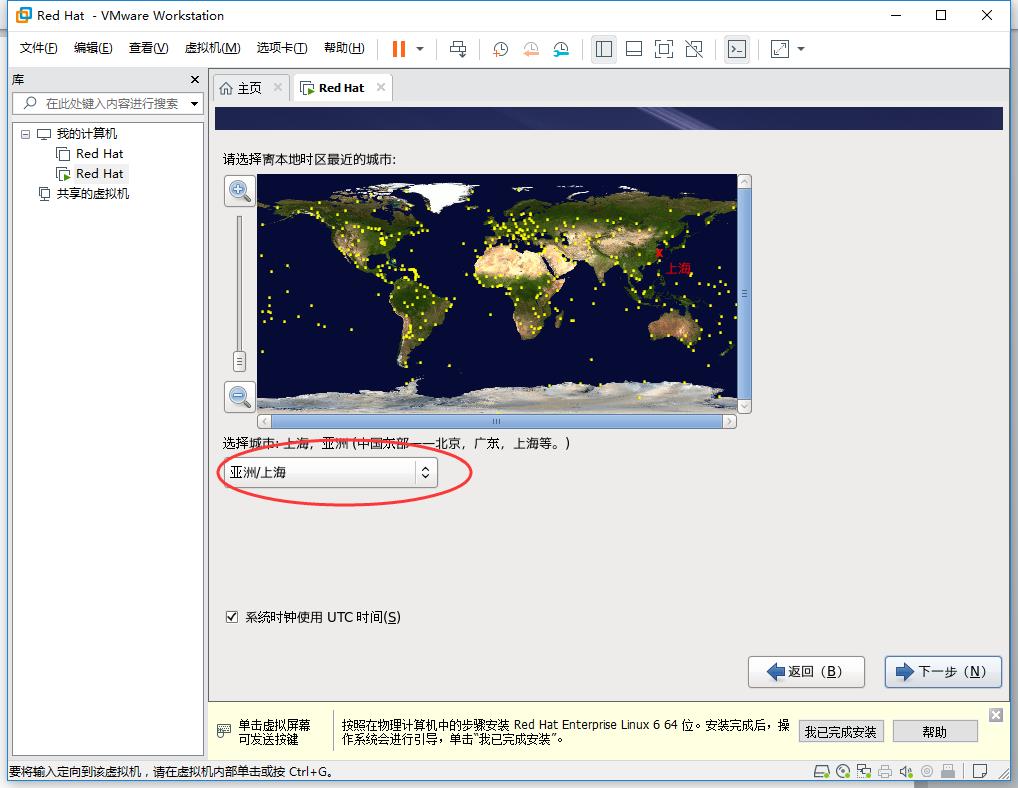Screen dimensions: 1018x788
Task: Click the stretch guest display icon
Action: (780, 49)
